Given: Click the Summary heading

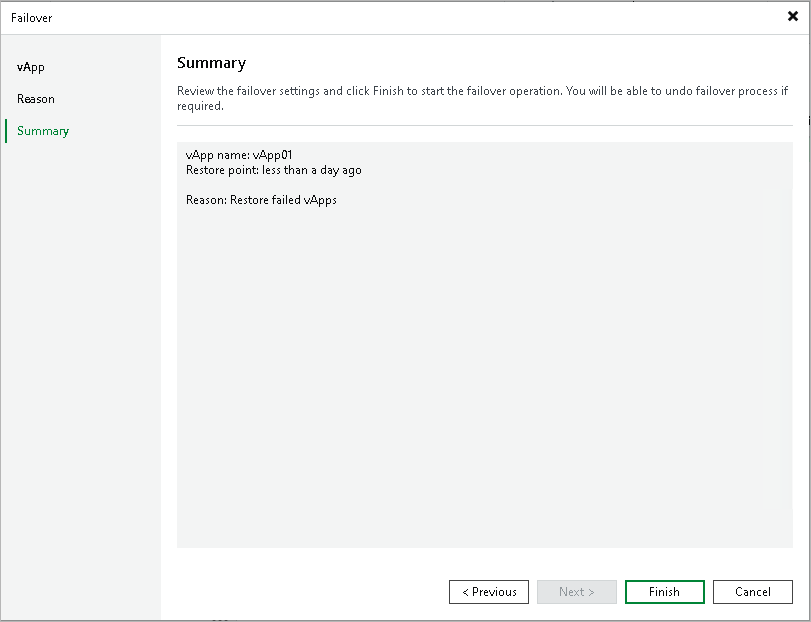Looking at the screenshot, I should click(212, 63).
